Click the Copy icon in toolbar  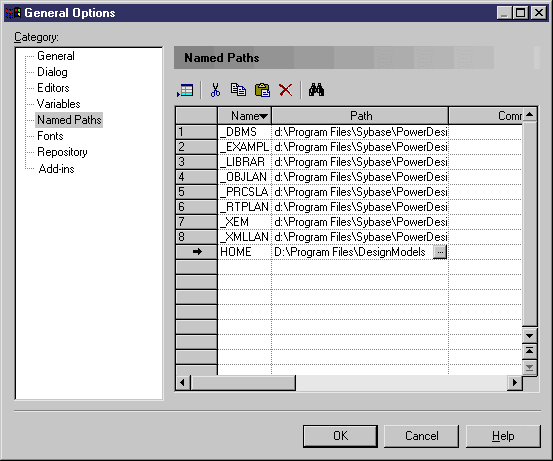(x=238, y=90)
